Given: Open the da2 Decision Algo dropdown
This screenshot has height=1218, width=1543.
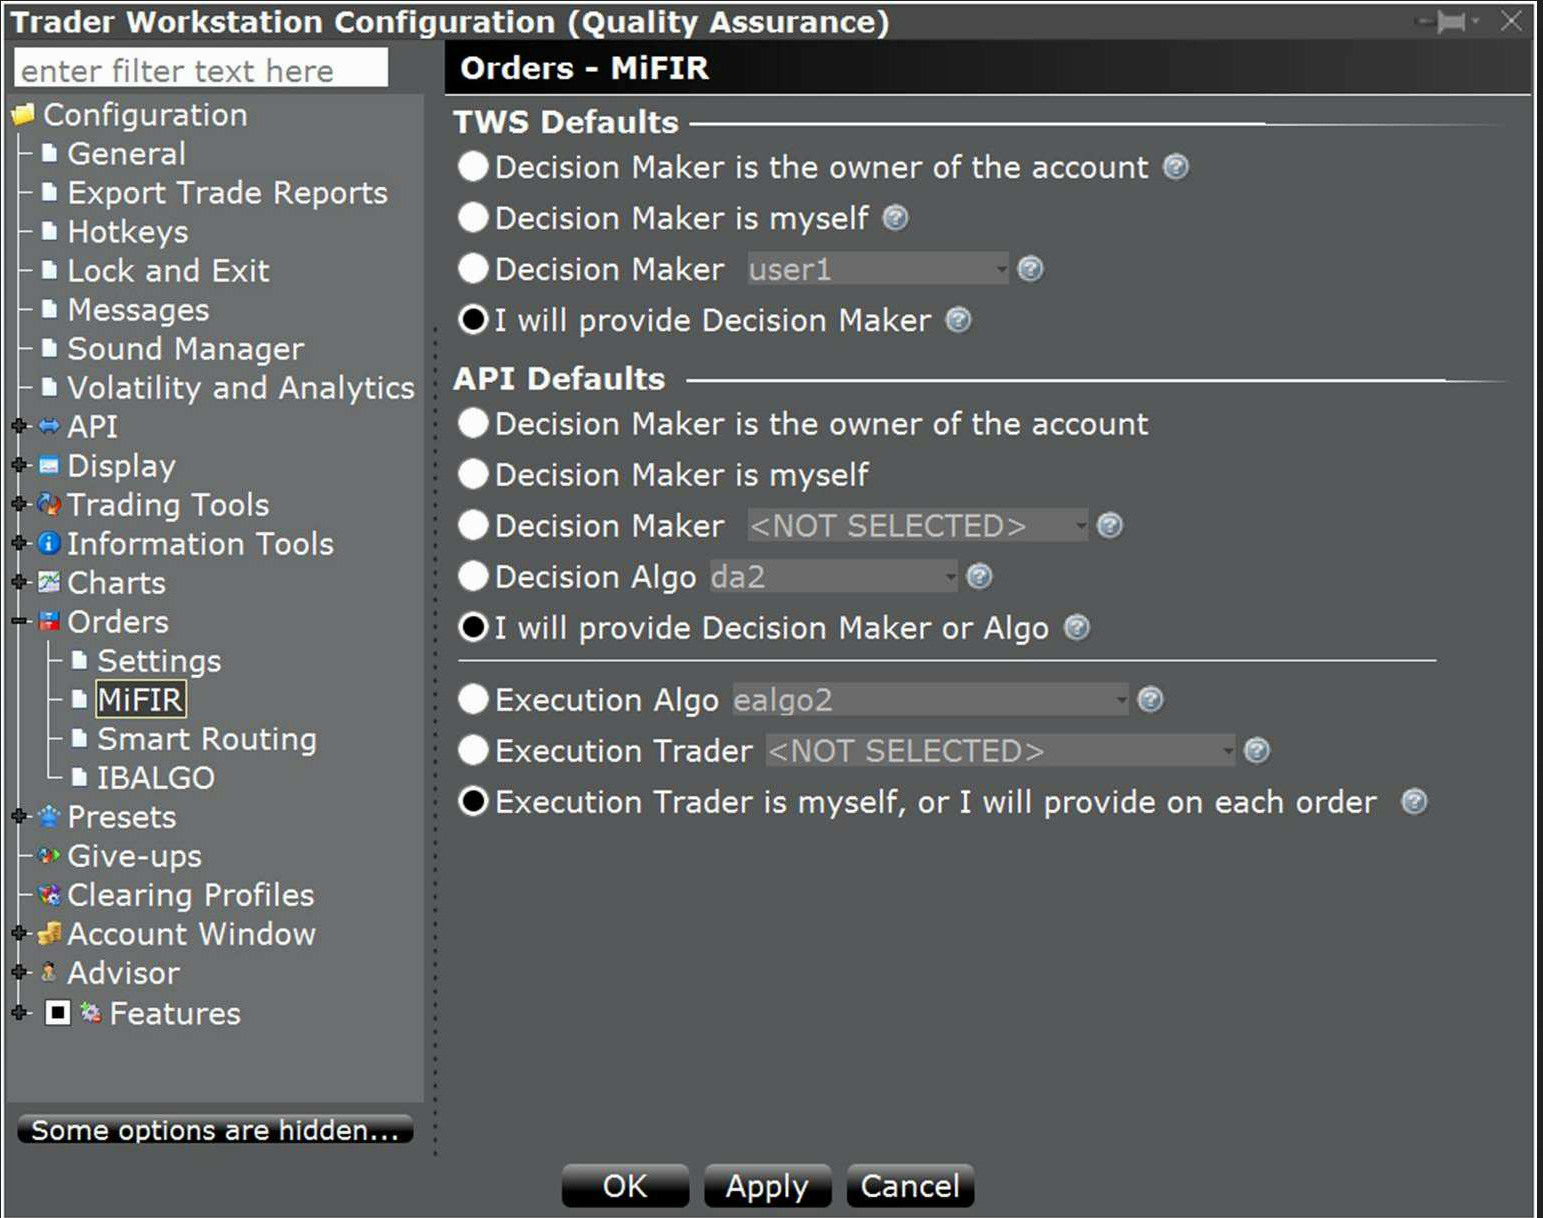Looking at the screenshot, I should click(x=833, y=577).
